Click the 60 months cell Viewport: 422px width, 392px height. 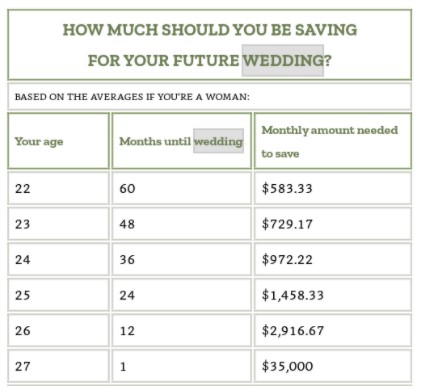coord(182,188)
